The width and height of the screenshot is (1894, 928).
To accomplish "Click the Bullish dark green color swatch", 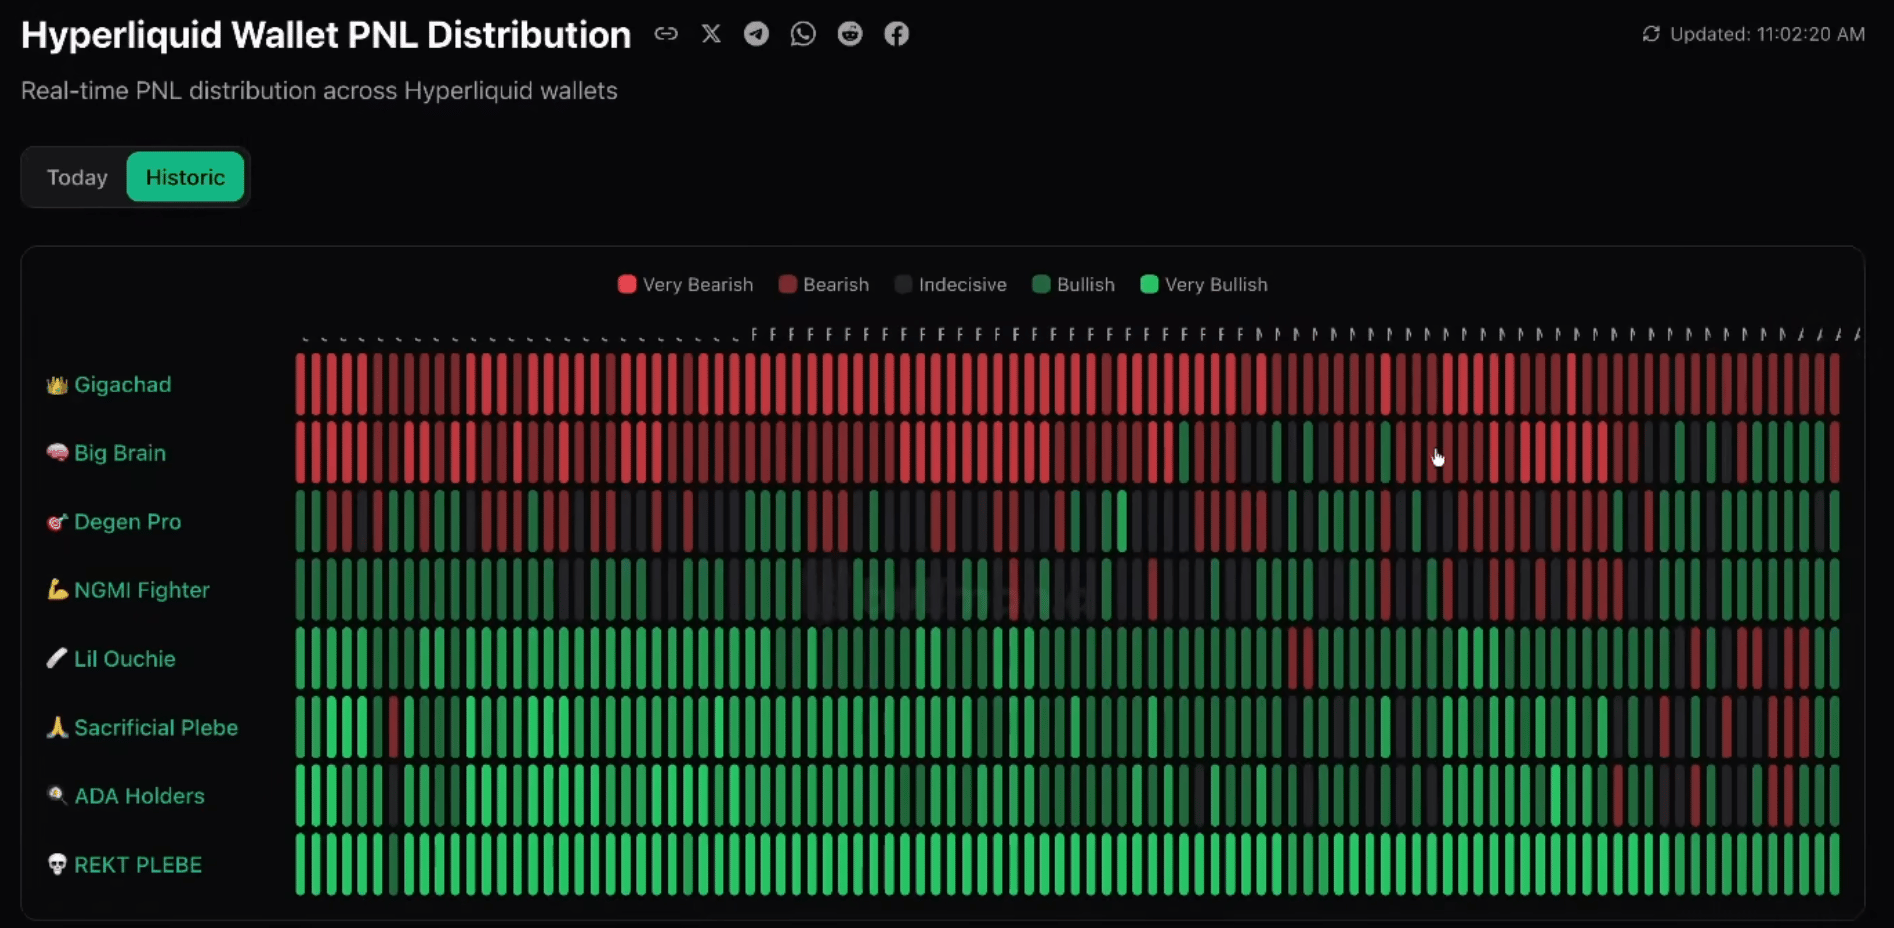I will (x=1041, y=284).
